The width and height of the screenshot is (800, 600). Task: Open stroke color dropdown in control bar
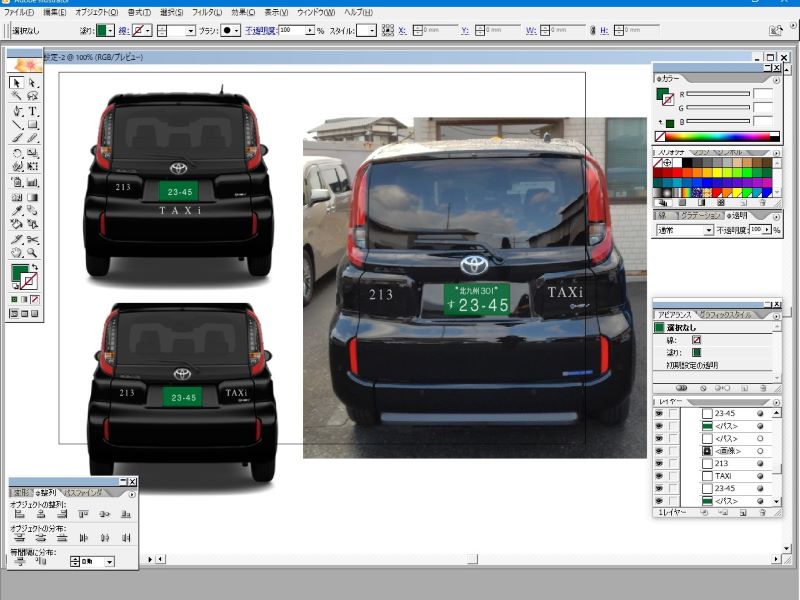(x=148, y=31)
